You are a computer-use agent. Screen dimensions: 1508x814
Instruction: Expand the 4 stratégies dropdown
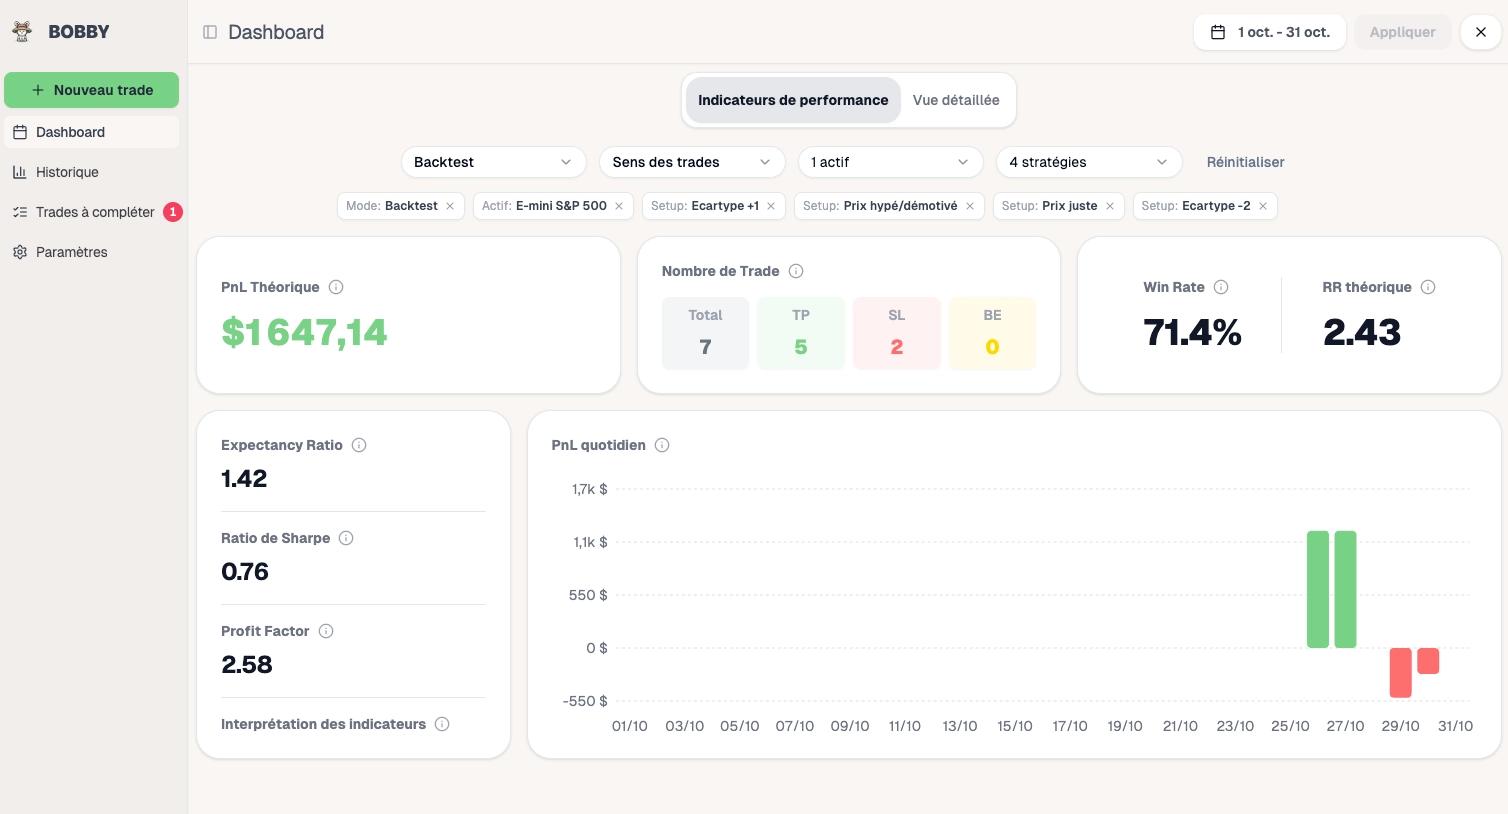pos(1087,162)
